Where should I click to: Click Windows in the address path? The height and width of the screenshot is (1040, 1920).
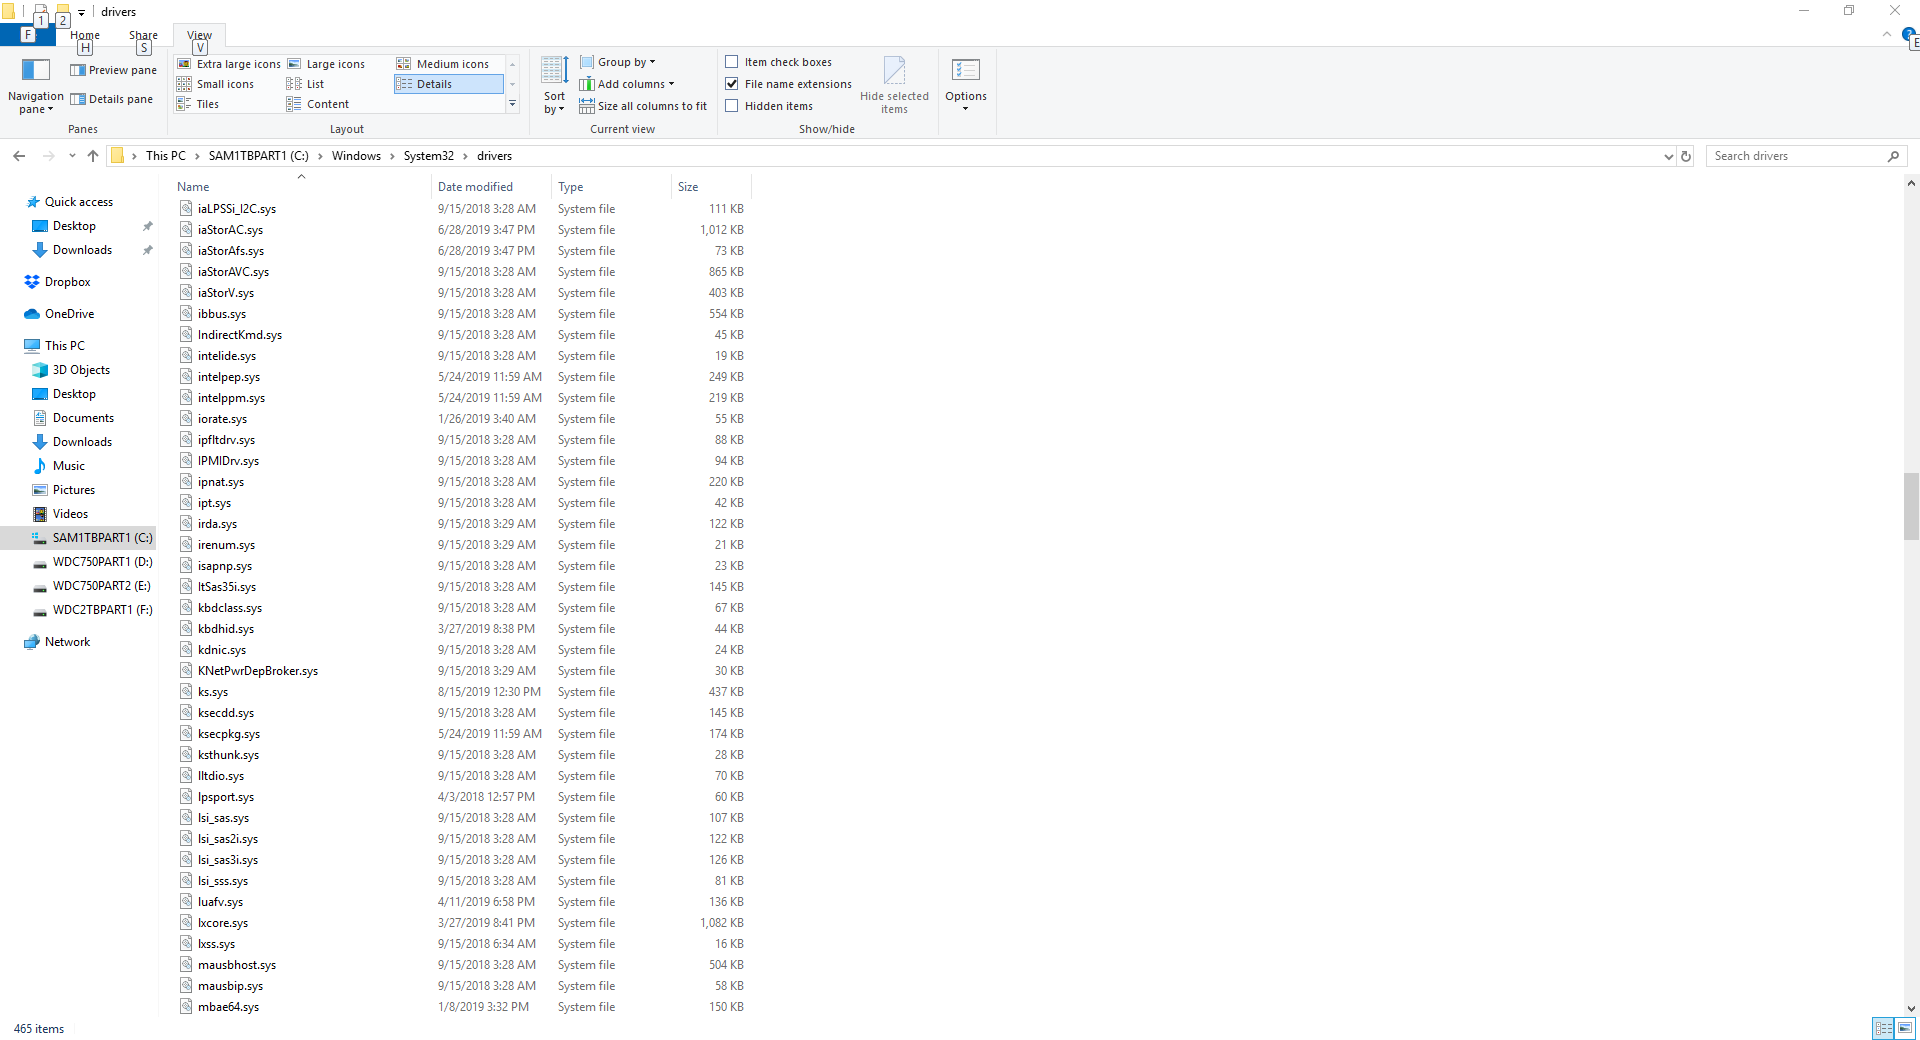[356, 156]
